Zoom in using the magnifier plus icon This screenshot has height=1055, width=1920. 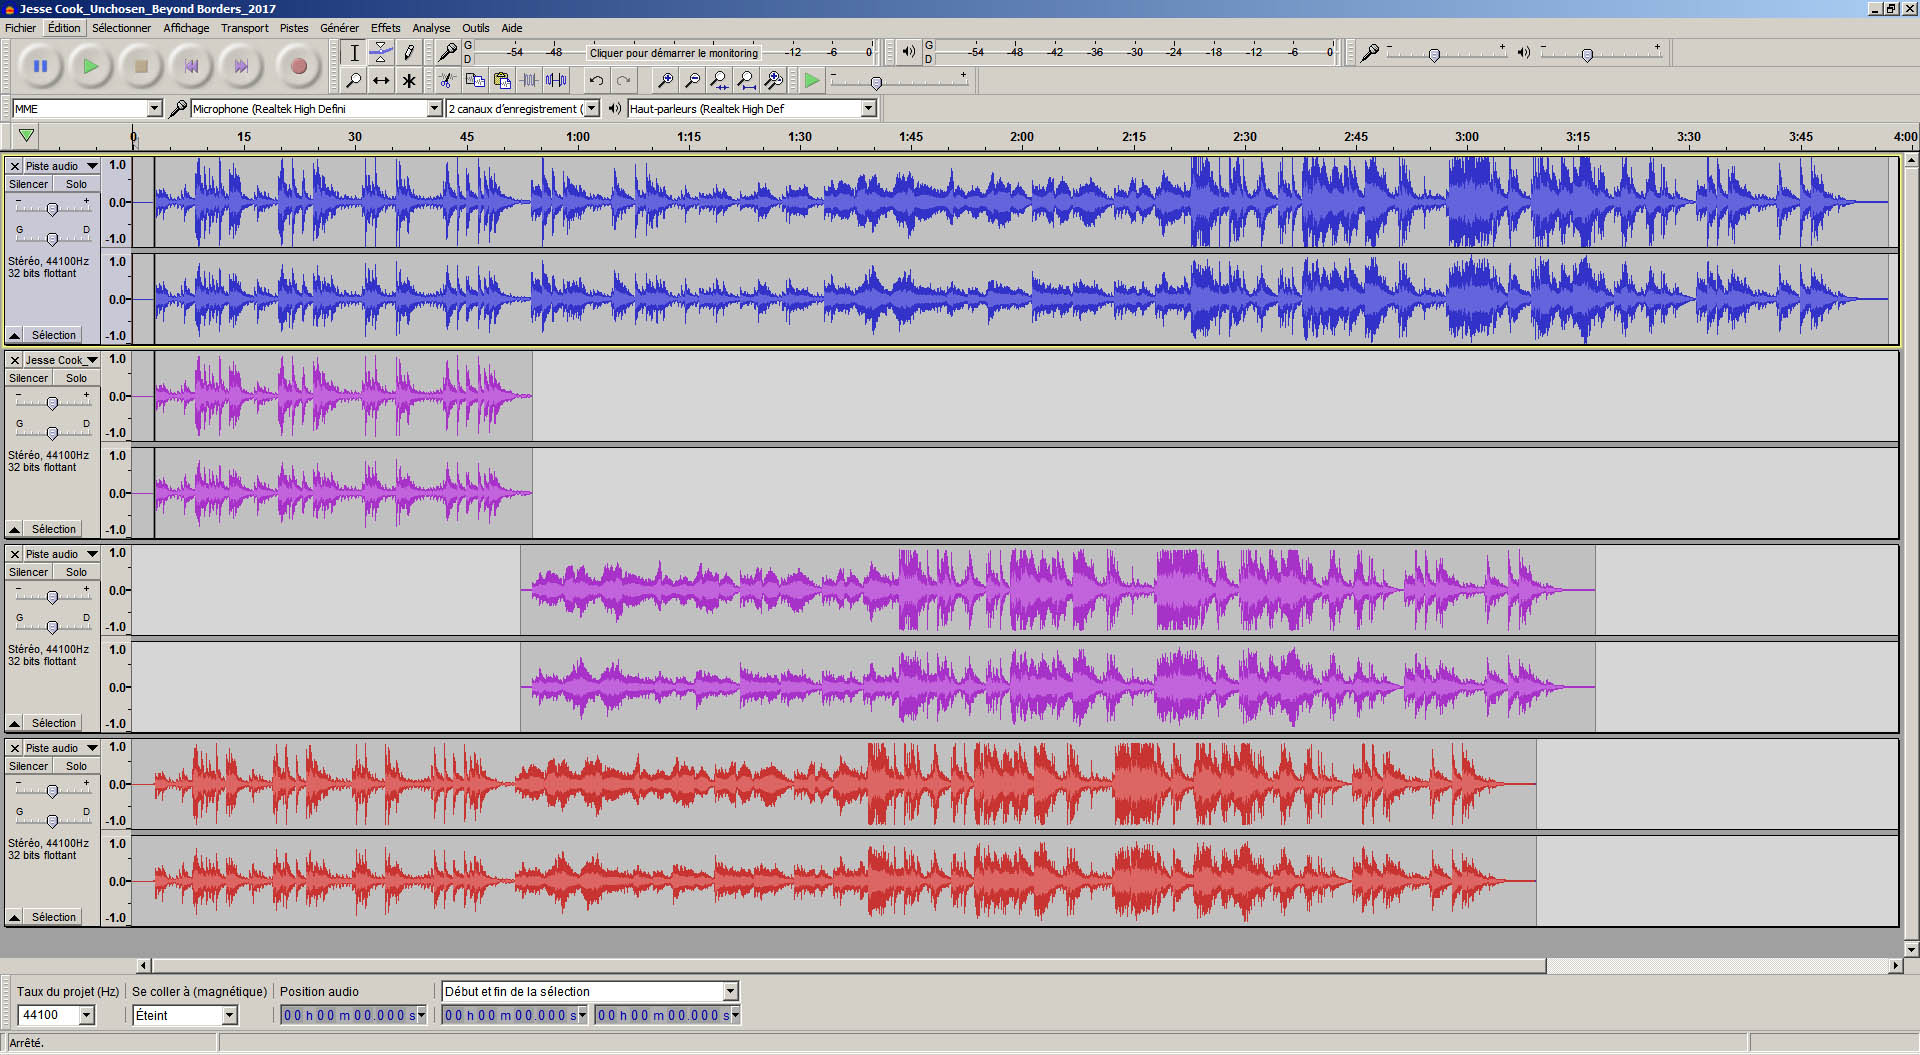pos(665,81)
